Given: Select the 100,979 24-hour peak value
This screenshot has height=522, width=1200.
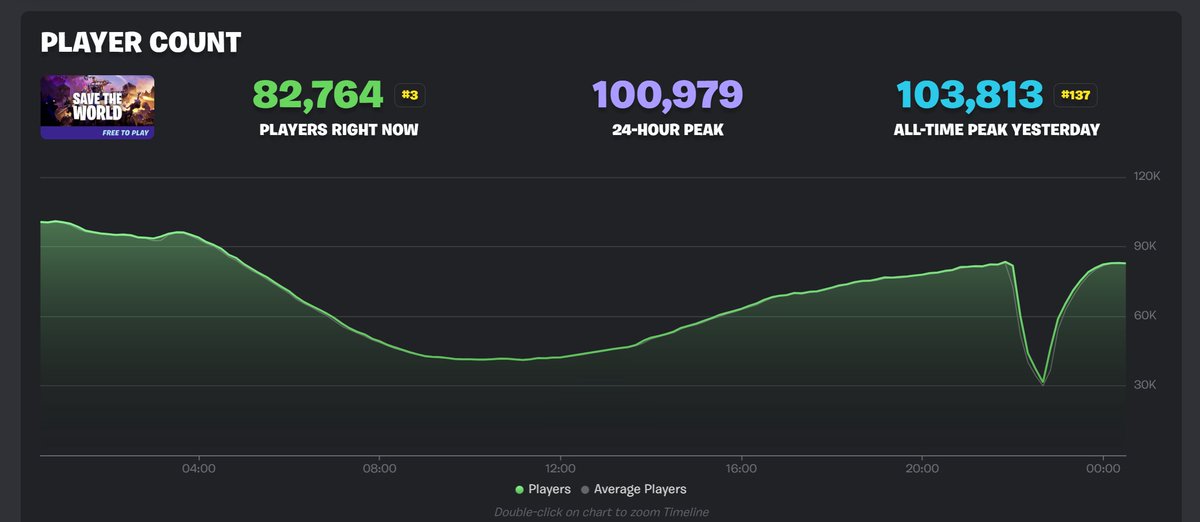Looking at the screenshot, I should click(668, 95).
